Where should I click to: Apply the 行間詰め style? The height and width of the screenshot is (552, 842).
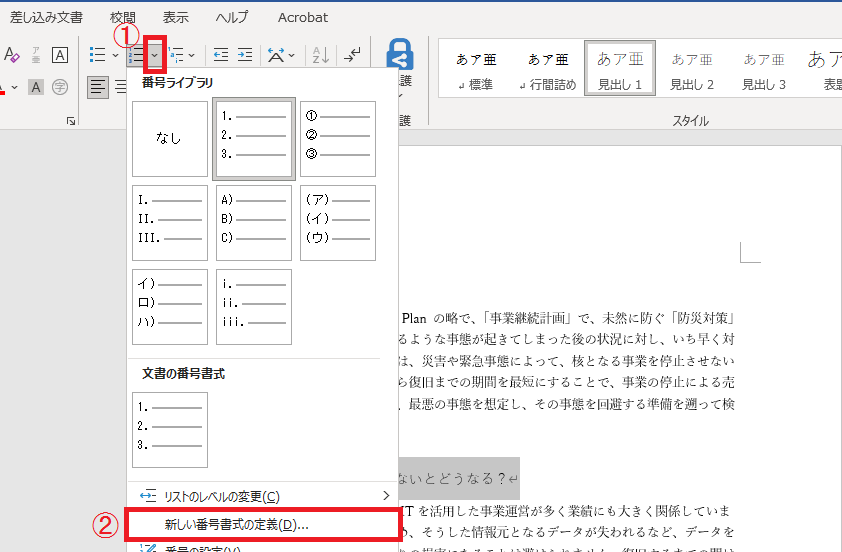[548, 70]
